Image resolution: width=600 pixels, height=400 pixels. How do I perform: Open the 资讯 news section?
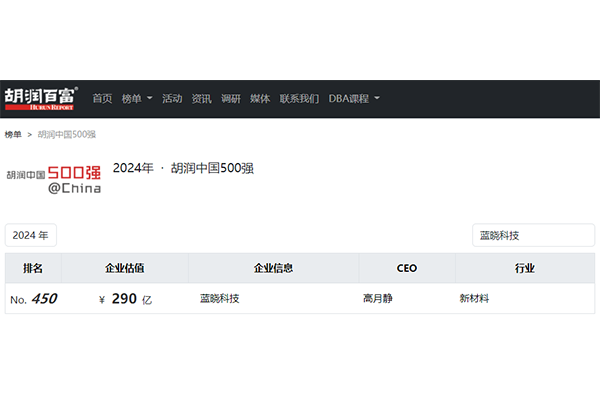click(x=201, y=99)
